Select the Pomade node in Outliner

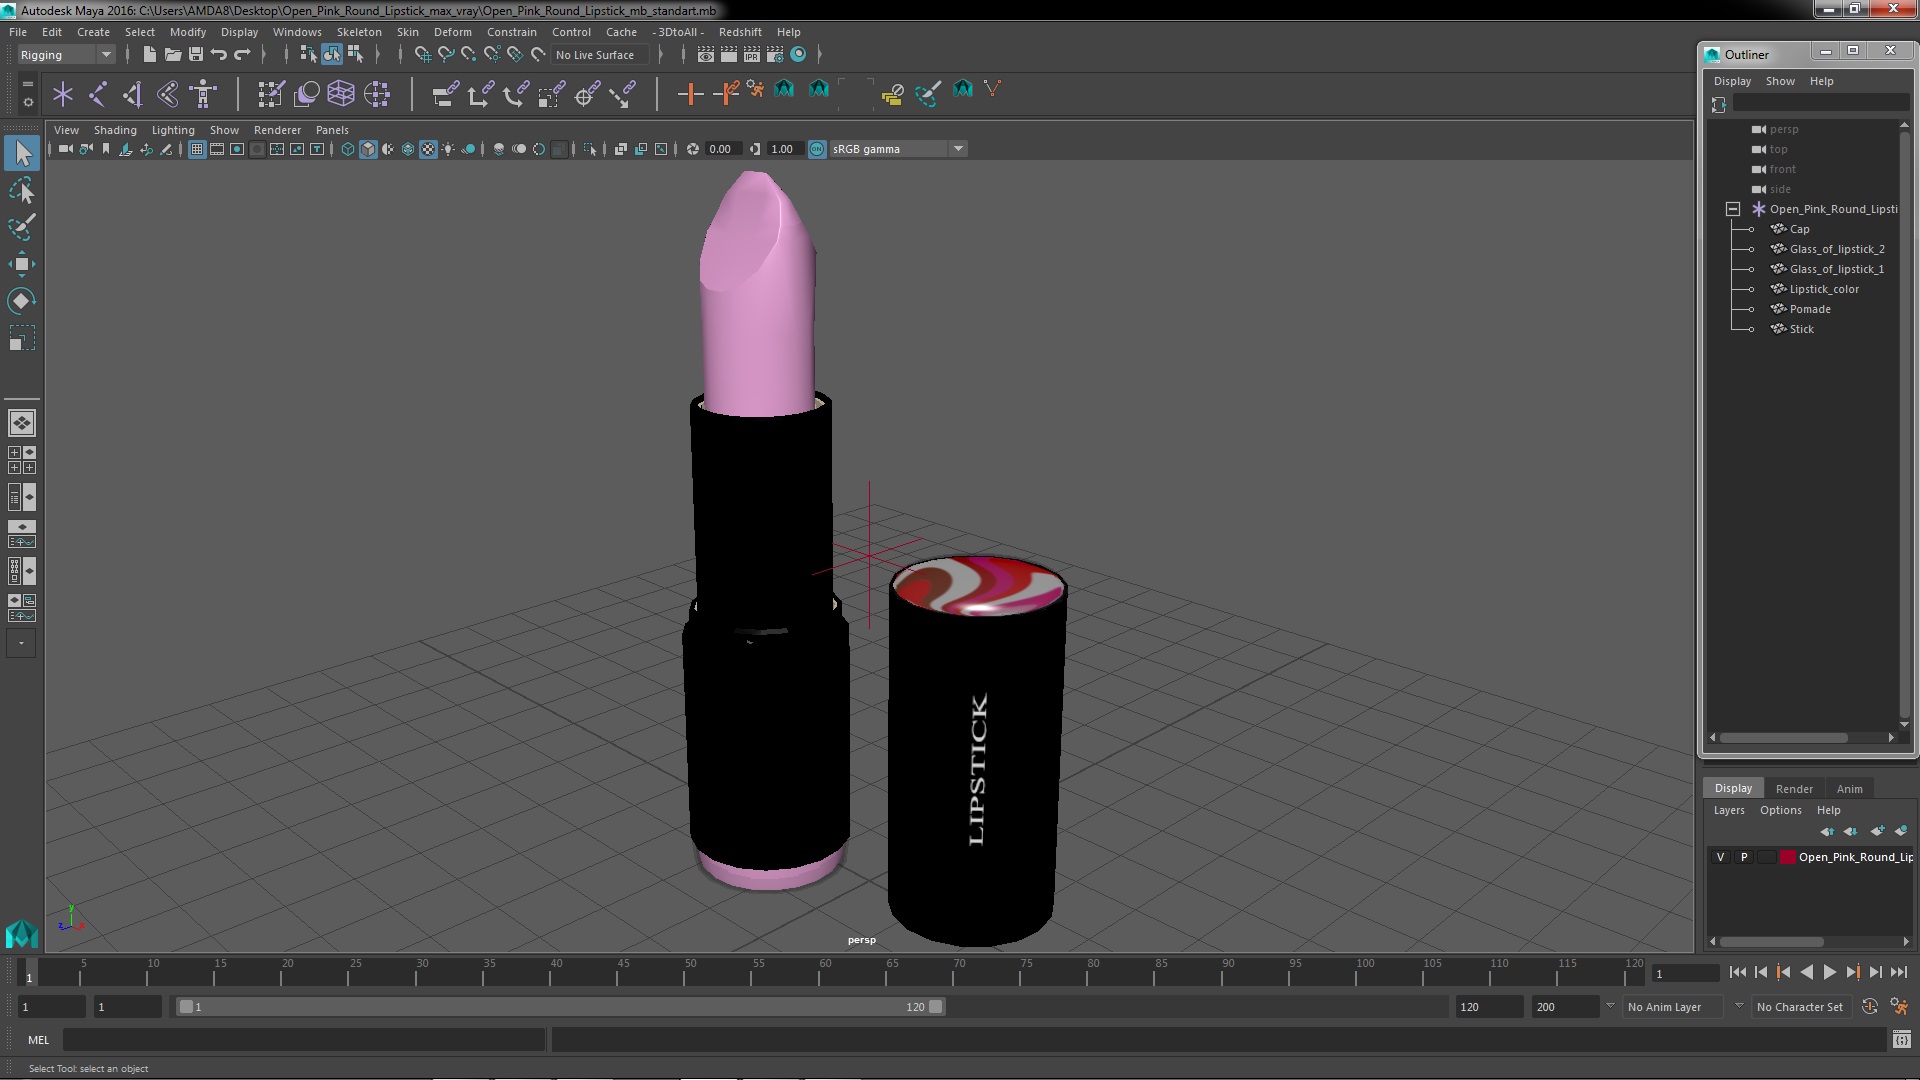1810,309
